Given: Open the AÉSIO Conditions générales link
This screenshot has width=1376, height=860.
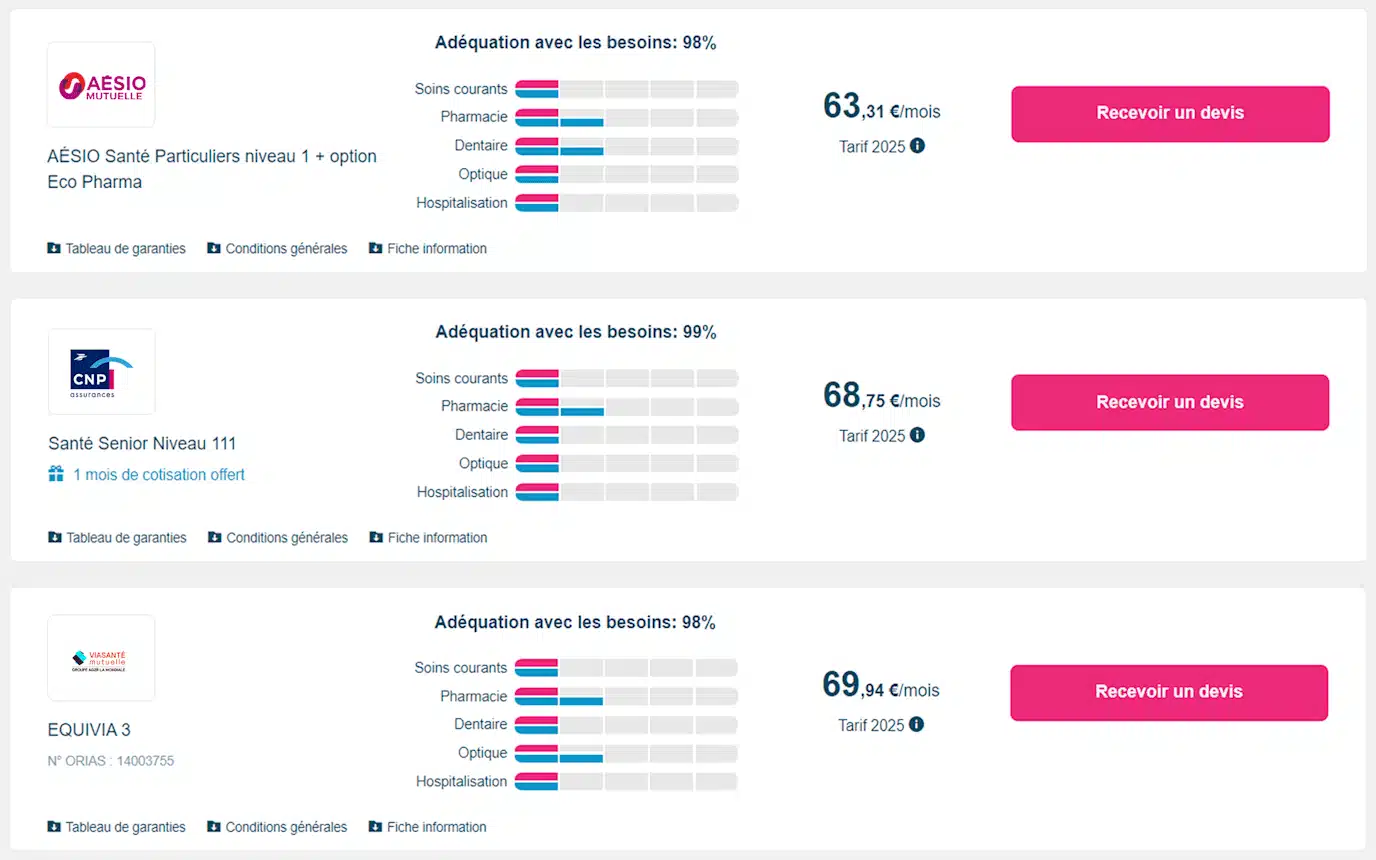Looking at the screenshot, I should pos(286,249).
